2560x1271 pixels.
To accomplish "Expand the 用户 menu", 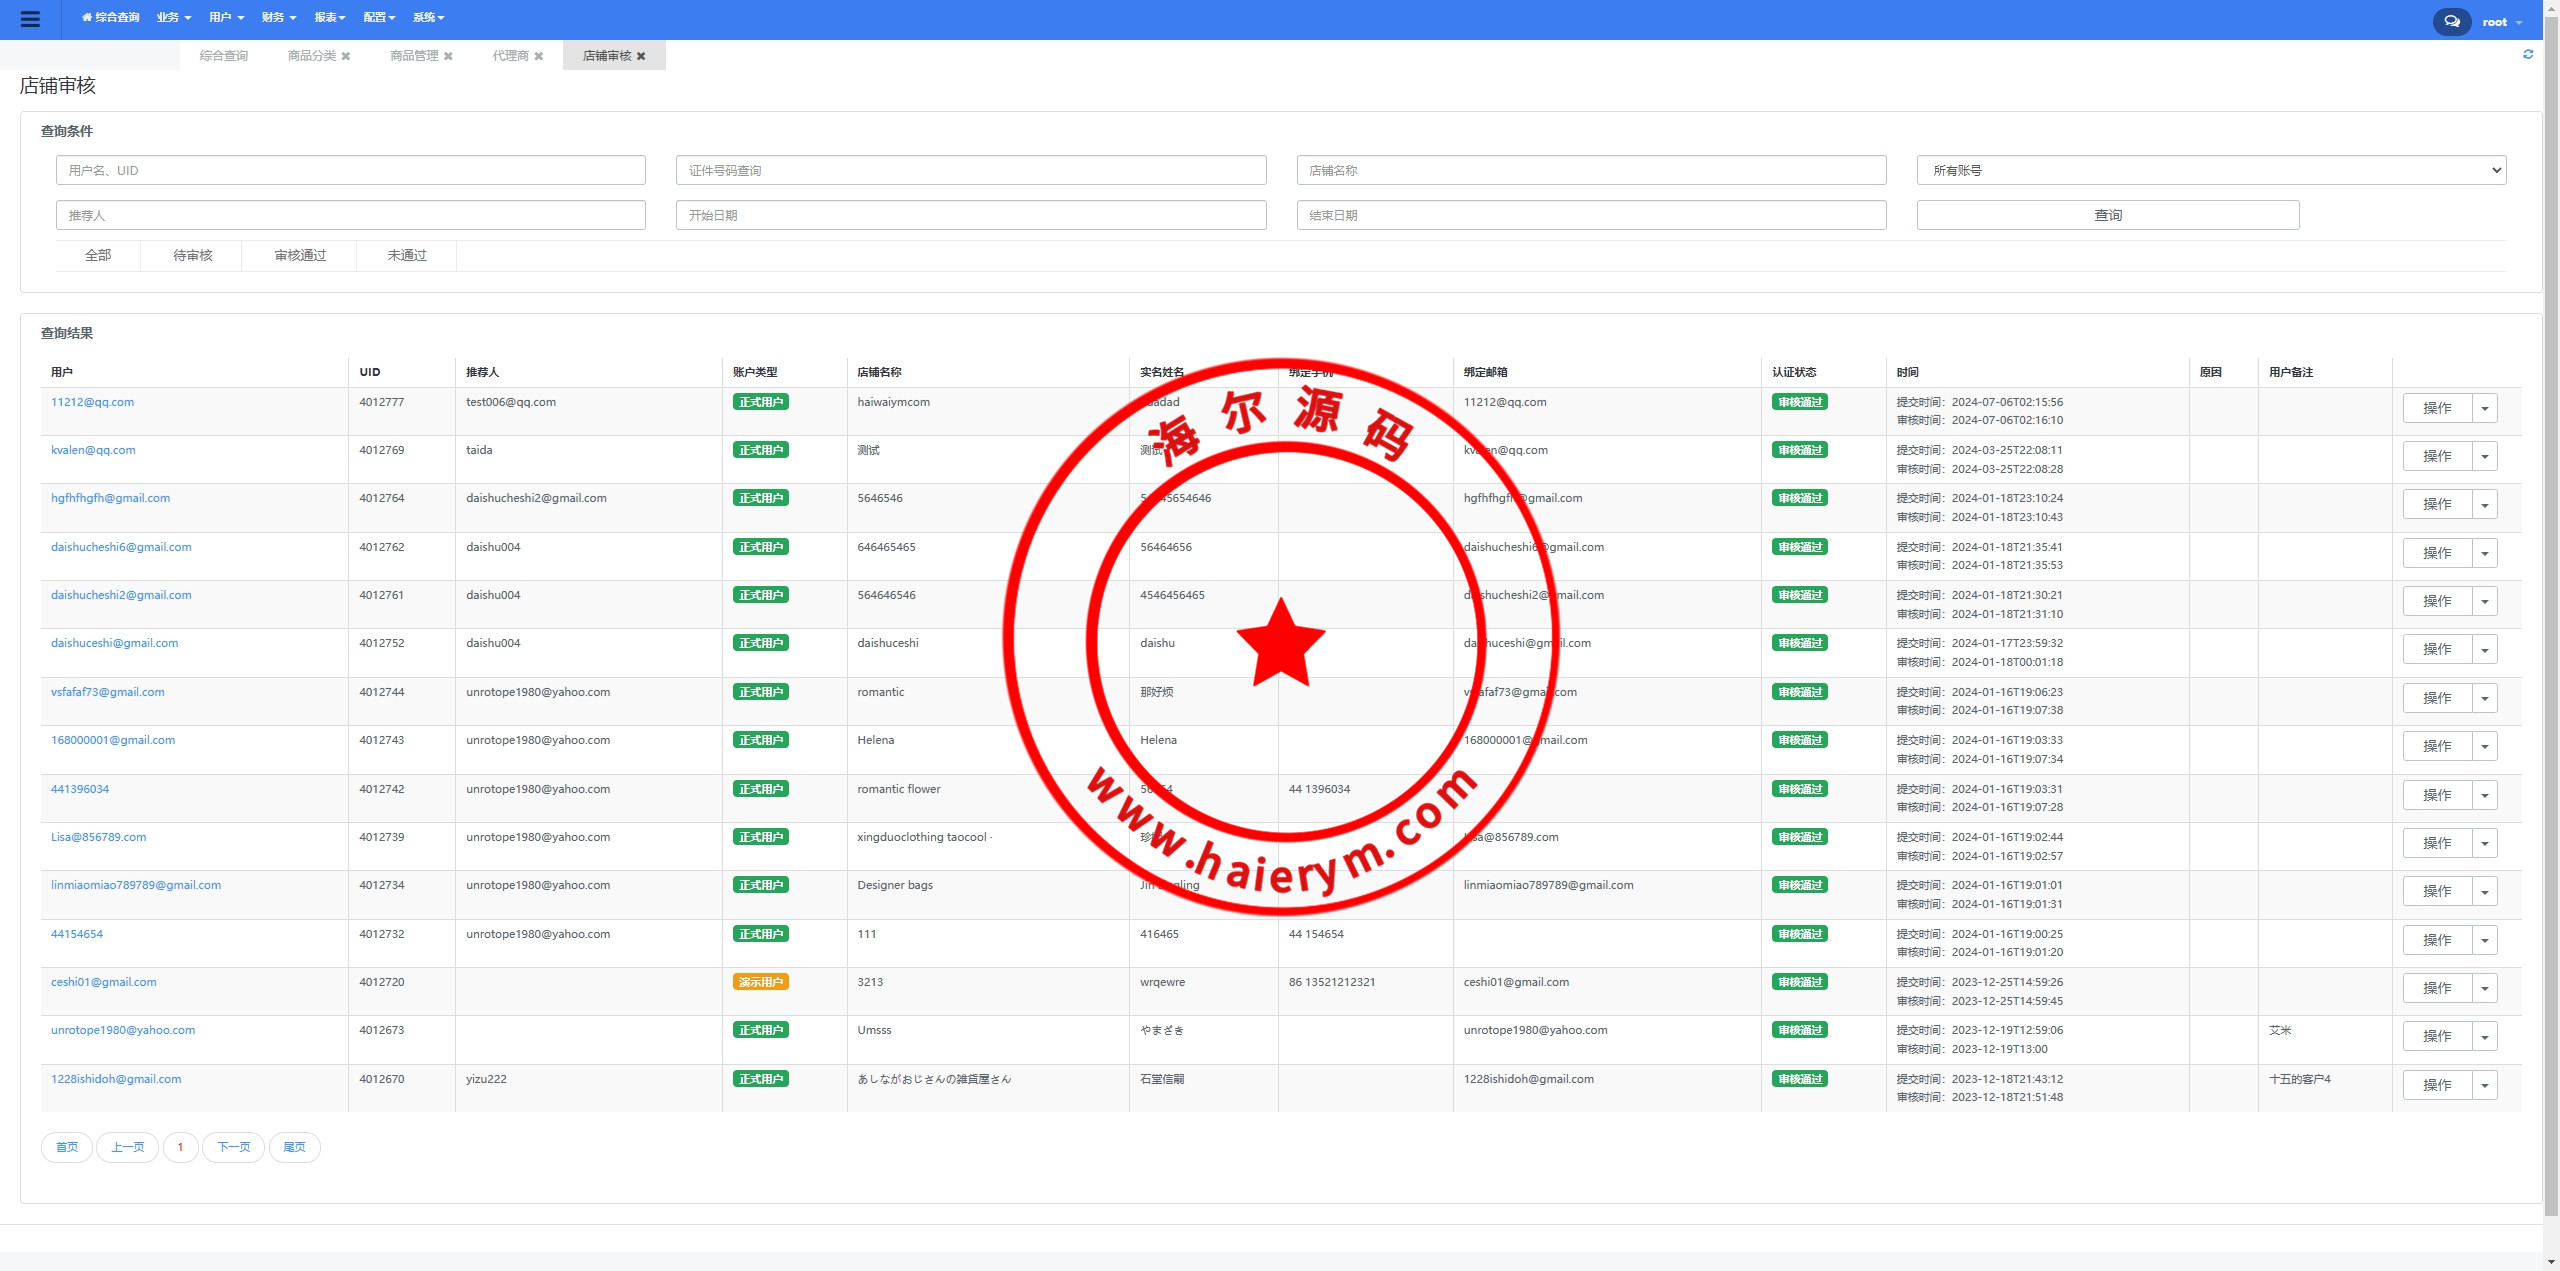I will coord(227,17).
